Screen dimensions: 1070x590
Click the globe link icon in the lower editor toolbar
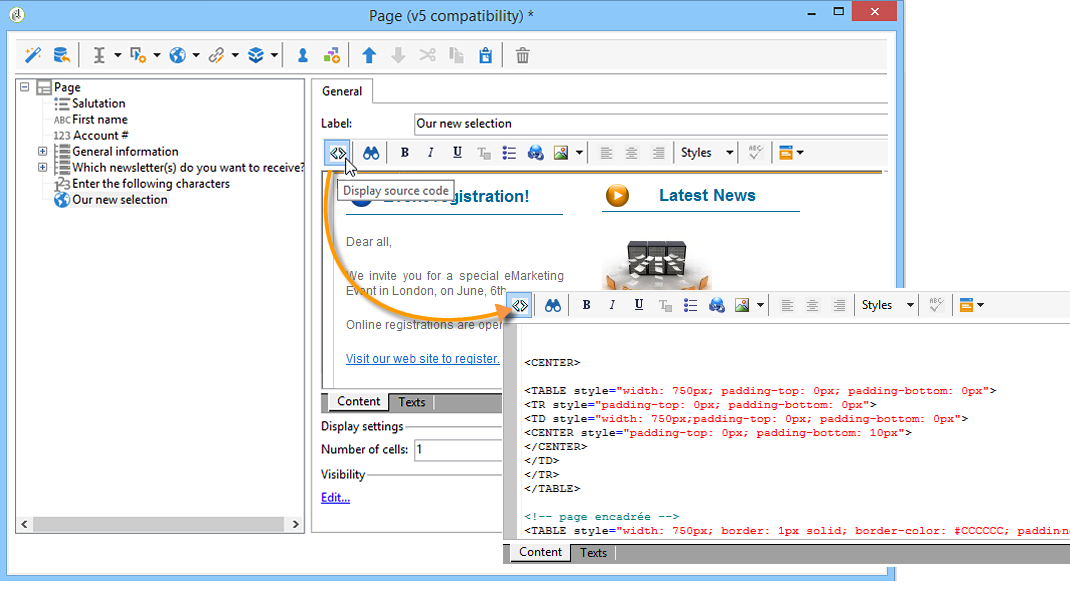tap(716, 305)
